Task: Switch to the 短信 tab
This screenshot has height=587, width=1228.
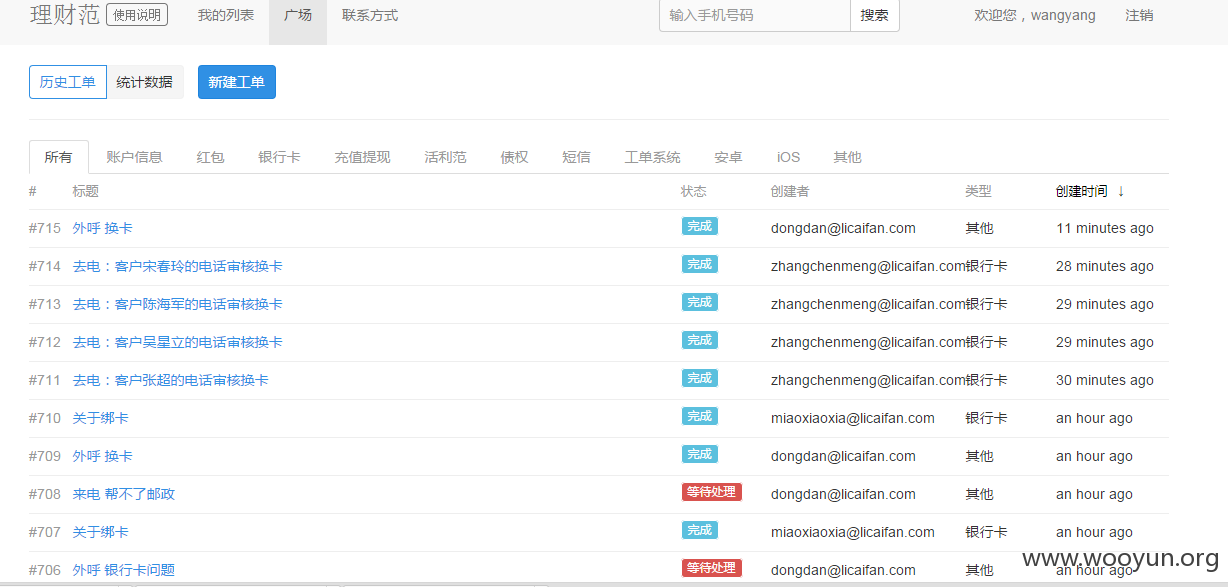Action: [576, 157]
